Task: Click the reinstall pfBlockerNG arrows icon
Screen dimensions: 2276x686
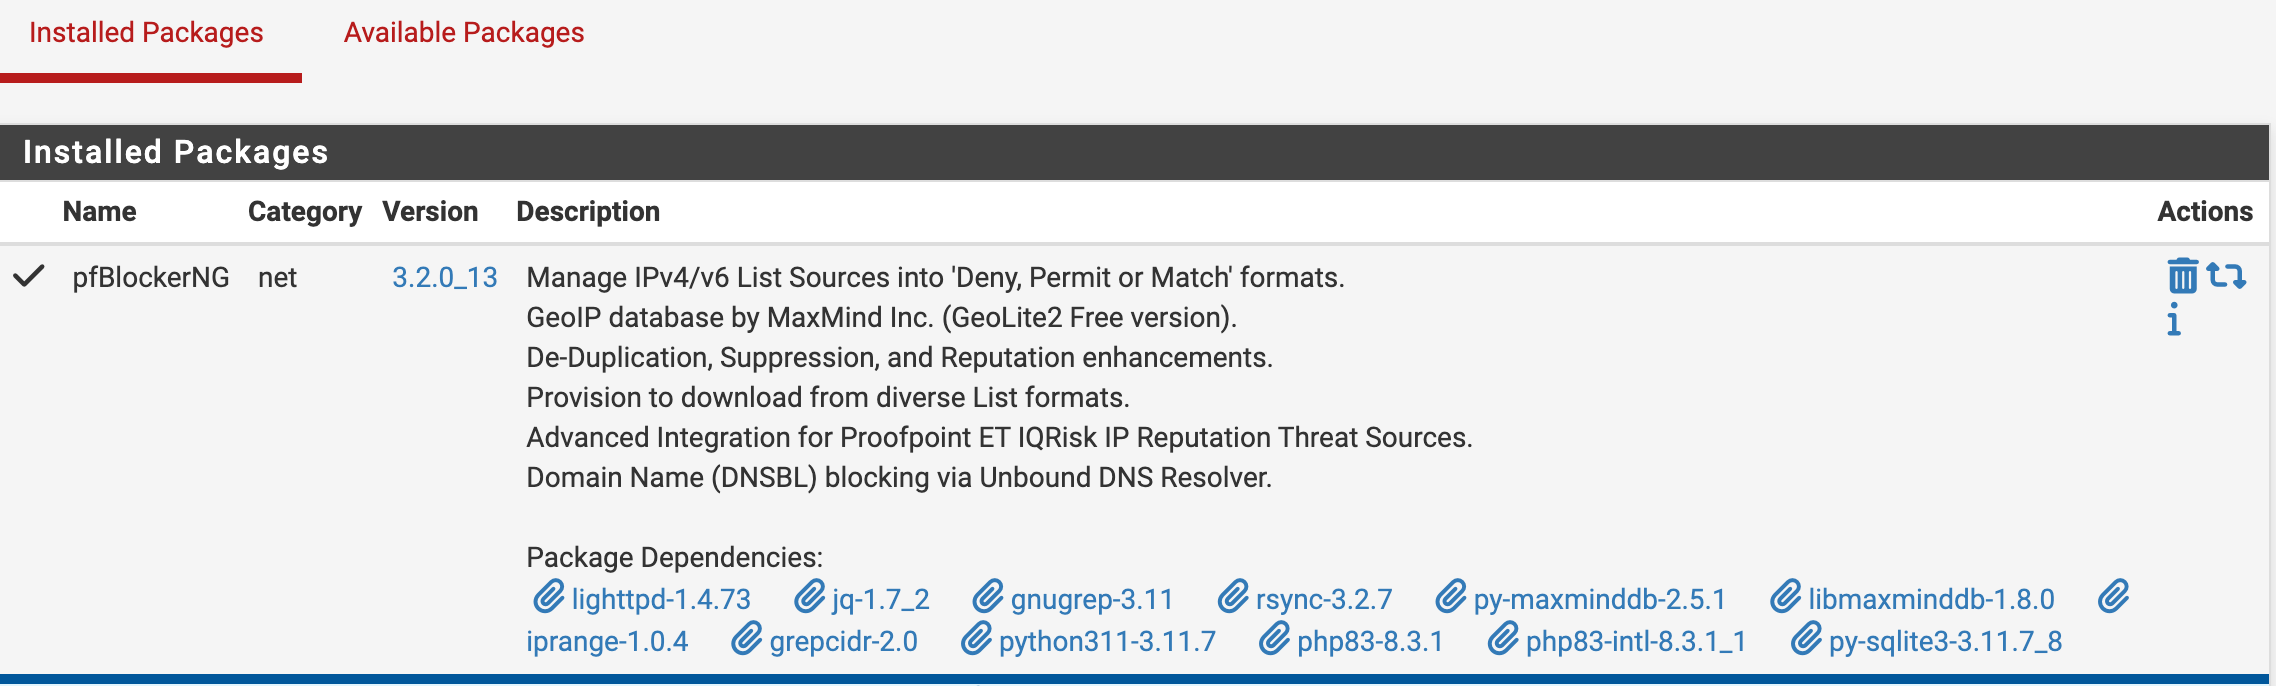Action: tap(2227, 275)
